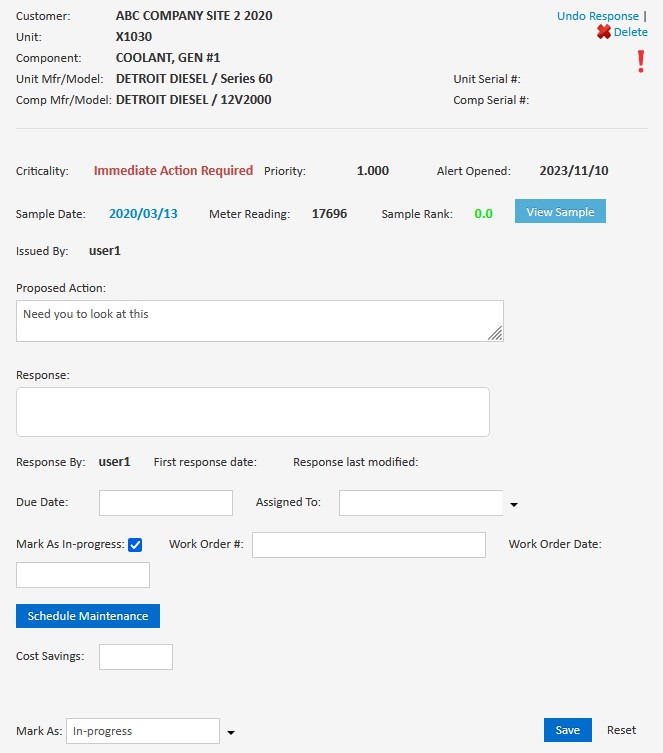Click into the Response text box
The width and height of the screenshot is (663, 753).
point(252,412)
